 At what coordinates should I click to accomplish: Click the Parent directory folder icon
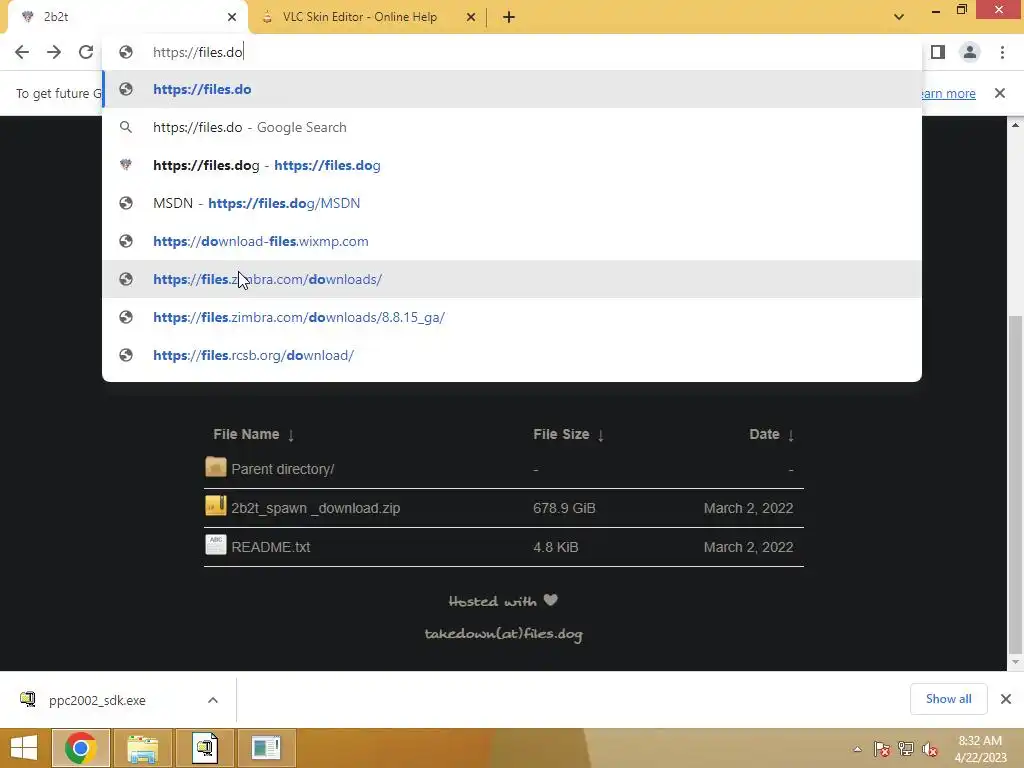coord(216,467)
